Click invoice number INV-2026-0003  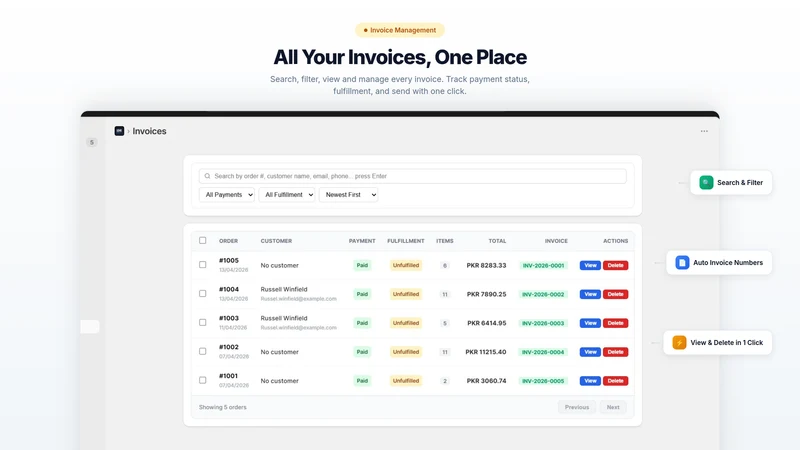(x=543, y=323)
